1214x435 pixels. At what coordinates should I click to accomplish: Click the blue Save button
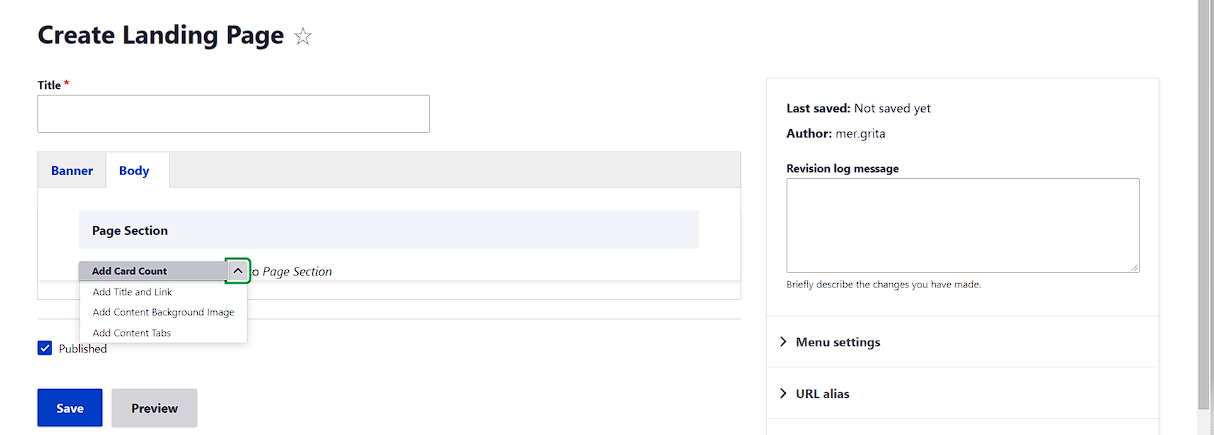point(70,408)
